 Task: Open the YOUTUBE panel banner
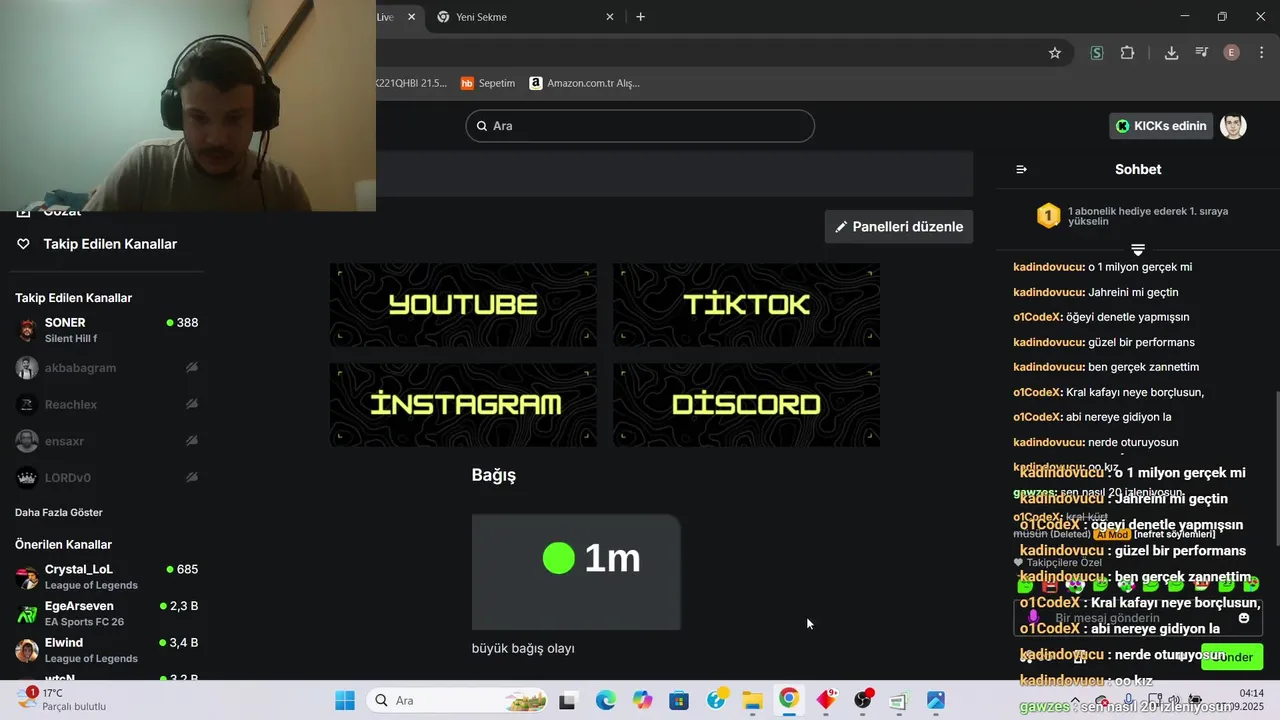(463, 305)
